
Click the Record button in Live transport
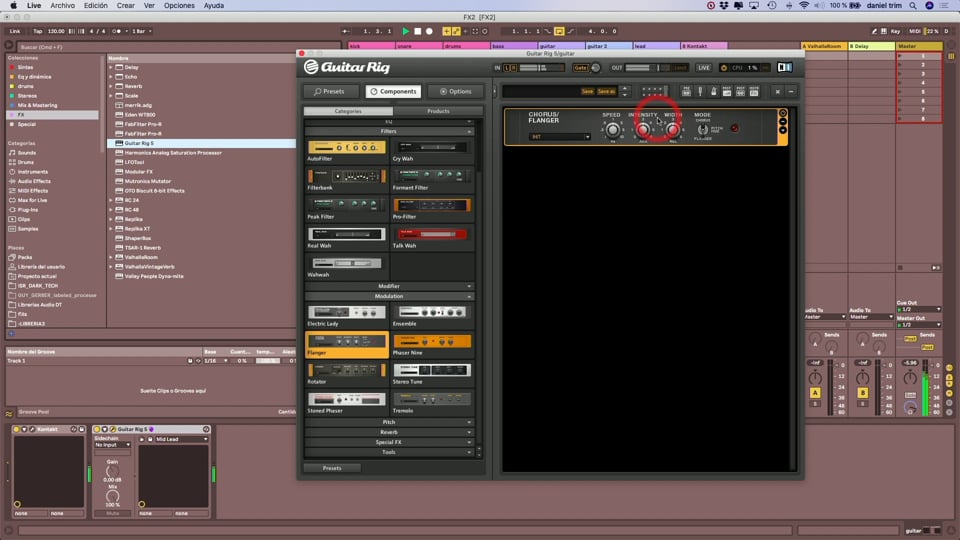(429, 31)
